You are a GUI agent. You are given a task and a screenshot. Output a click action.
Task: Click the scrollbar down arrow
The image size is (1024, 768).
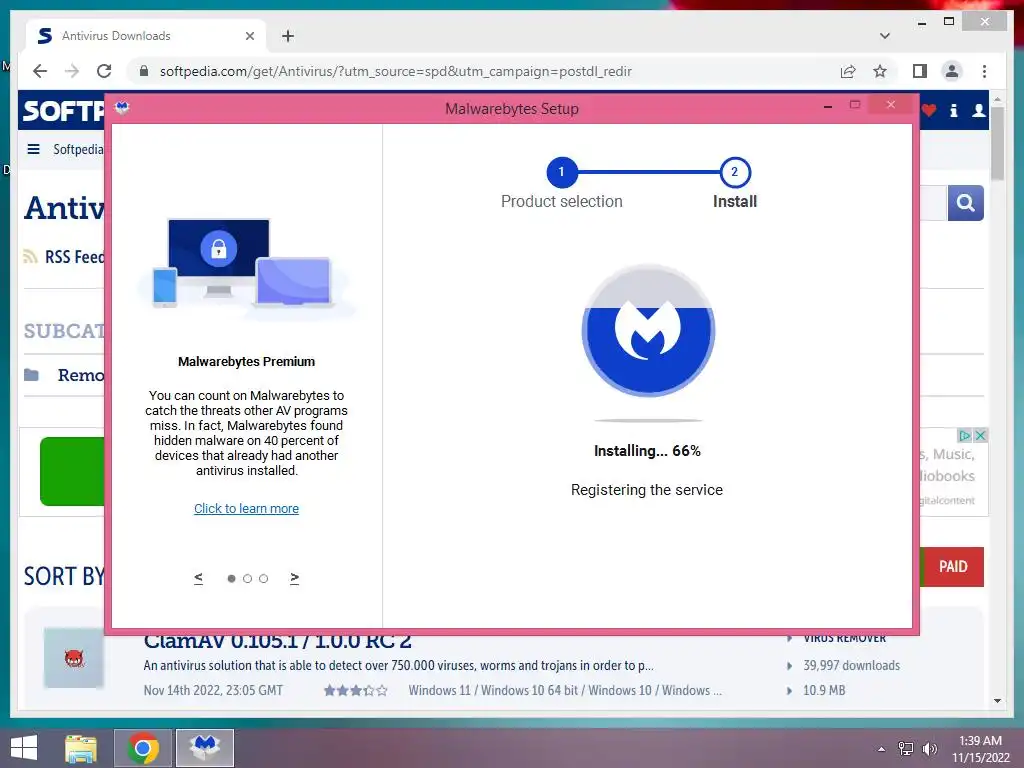point(997,701)
